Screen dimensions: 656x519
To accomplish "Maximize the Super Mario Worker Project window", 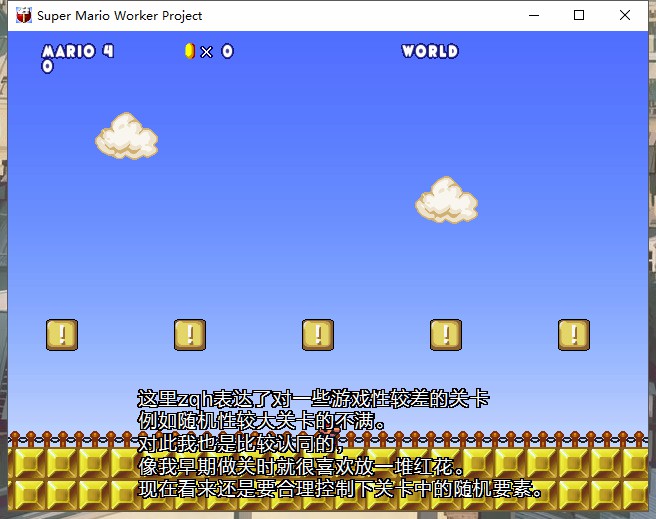I will 579,15.
